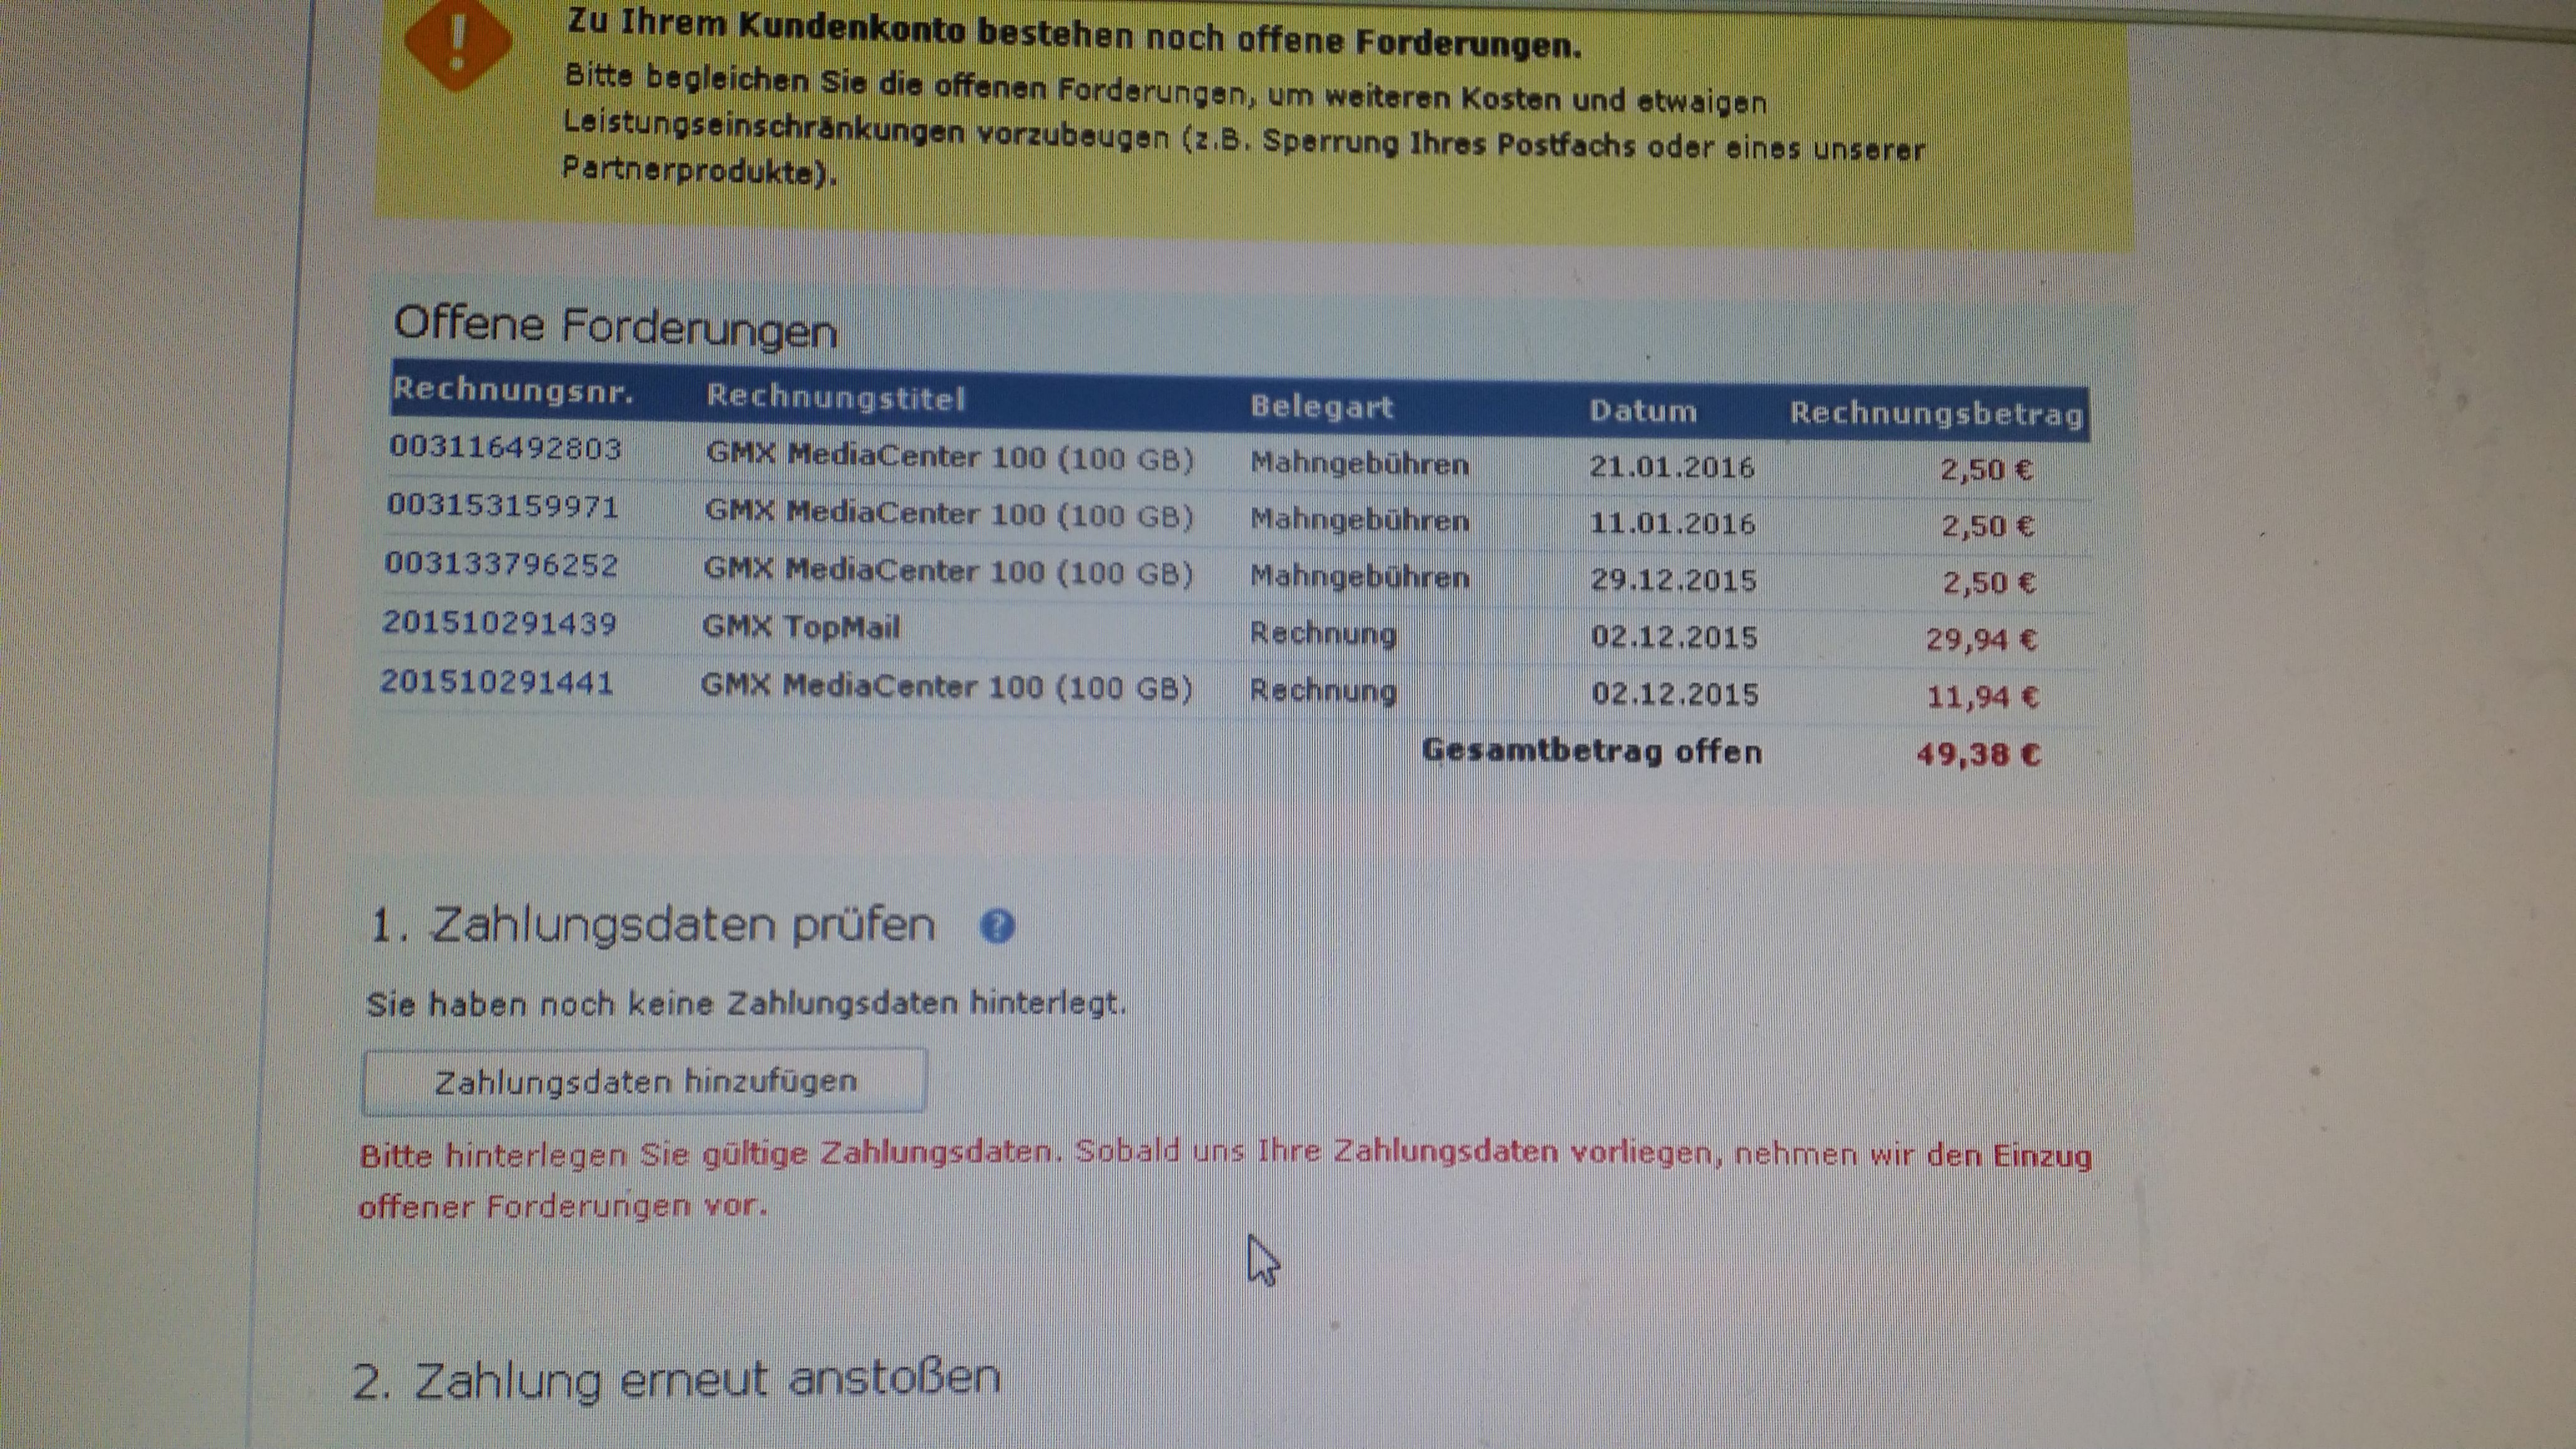Viewport: 2576px width, 1449px height.
Task: Click the Offene Forderungen heading
Action: [615, 326]
